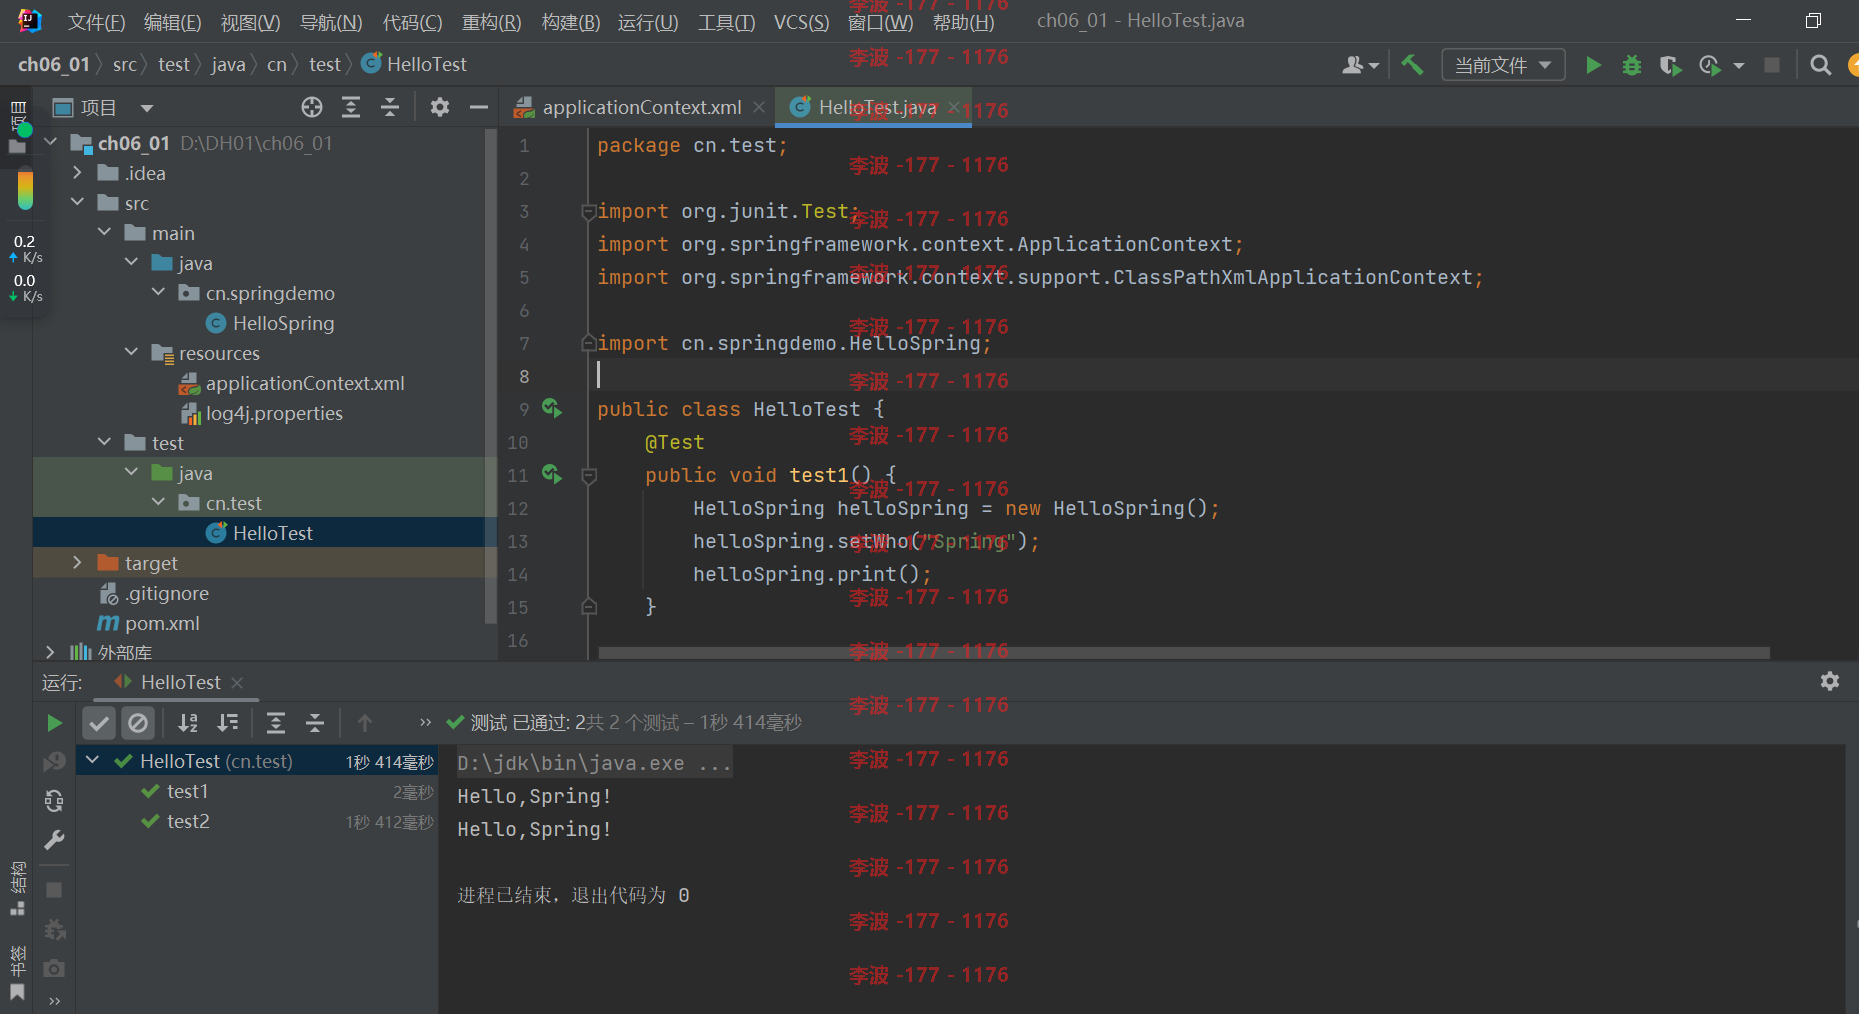This screenshot has width=1859, height=1014.
Task: Collapse all in Project panel toolbar
Action: [x=390, y=107]
